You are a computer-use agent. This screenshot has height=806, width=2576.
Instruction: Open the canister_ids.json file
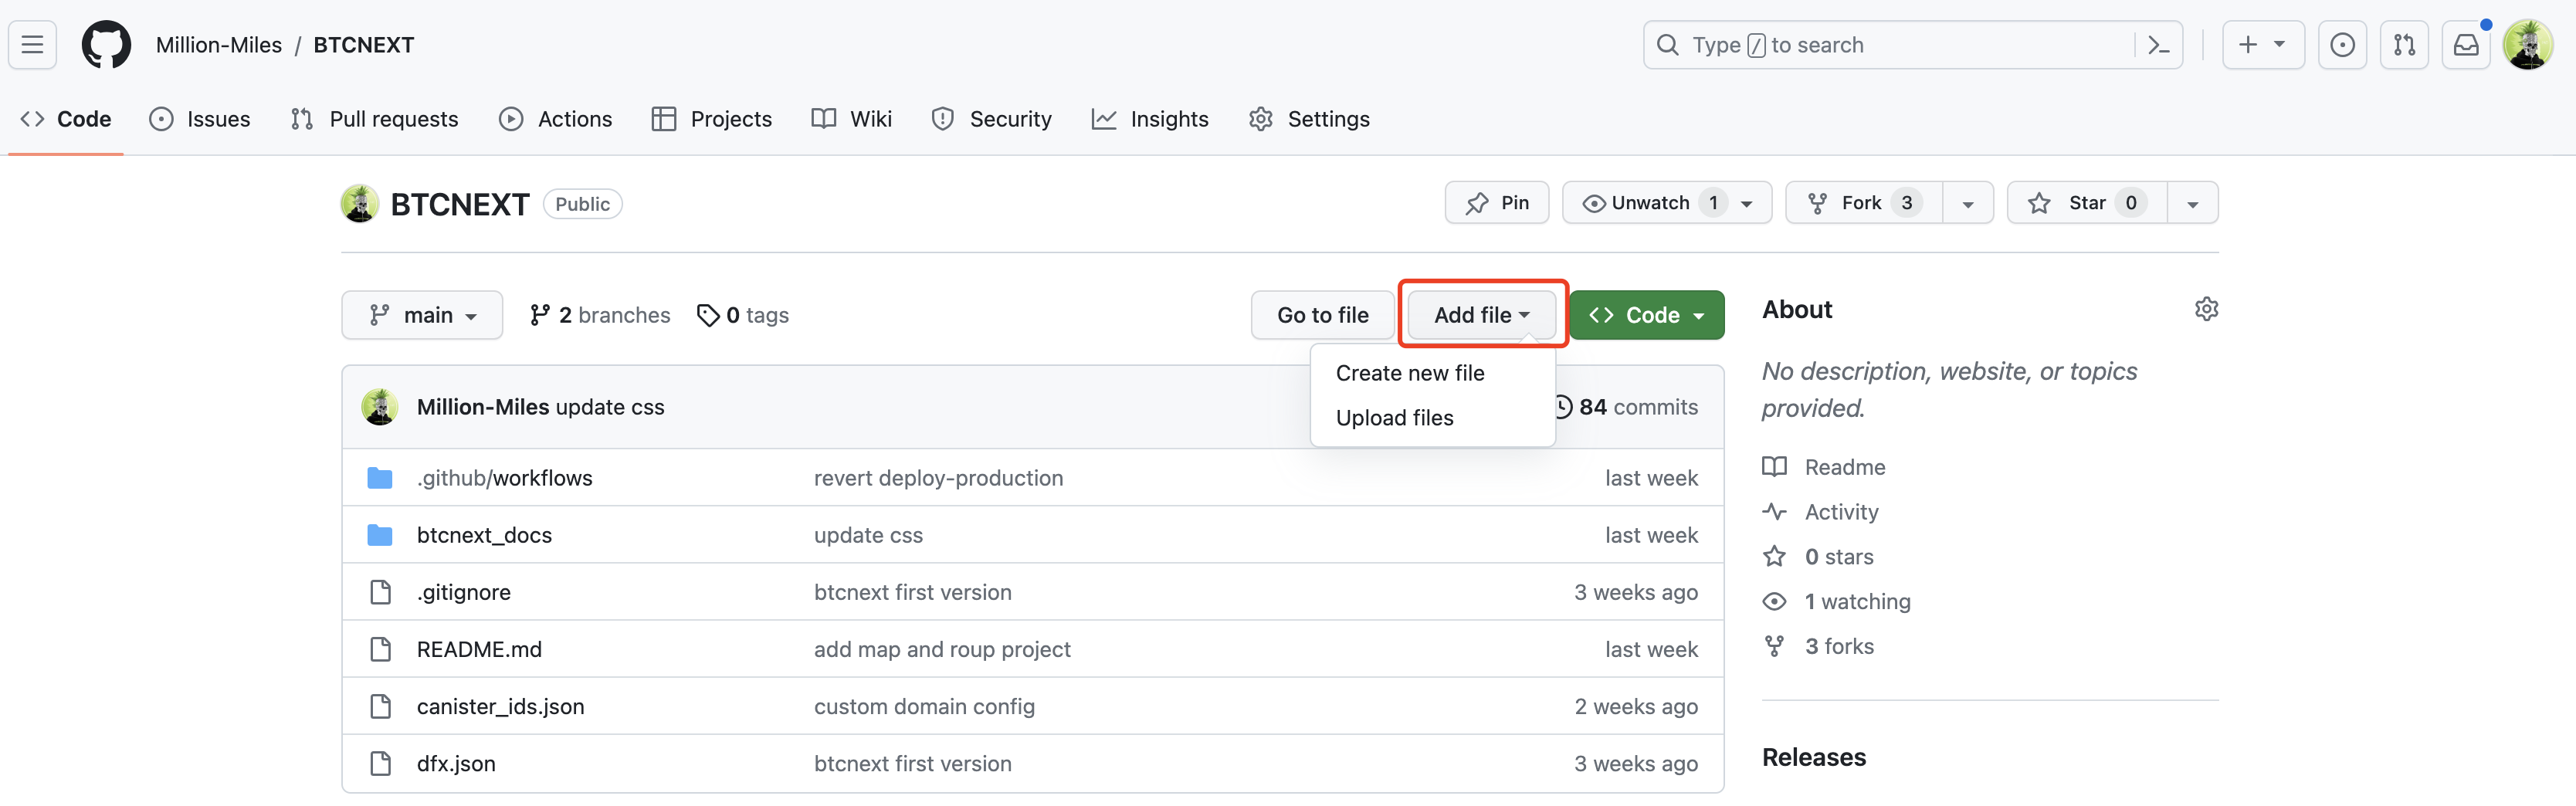click(500, 706)
